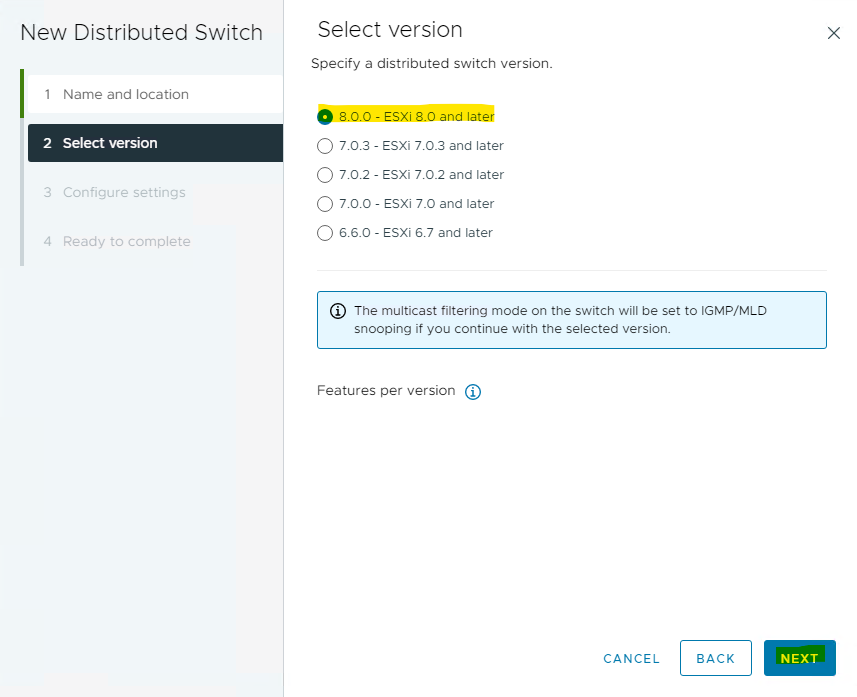The height and width of the screenshot is (697, 857).
Task: Click the info icon beside Features per version
Action: pos(473,392)
